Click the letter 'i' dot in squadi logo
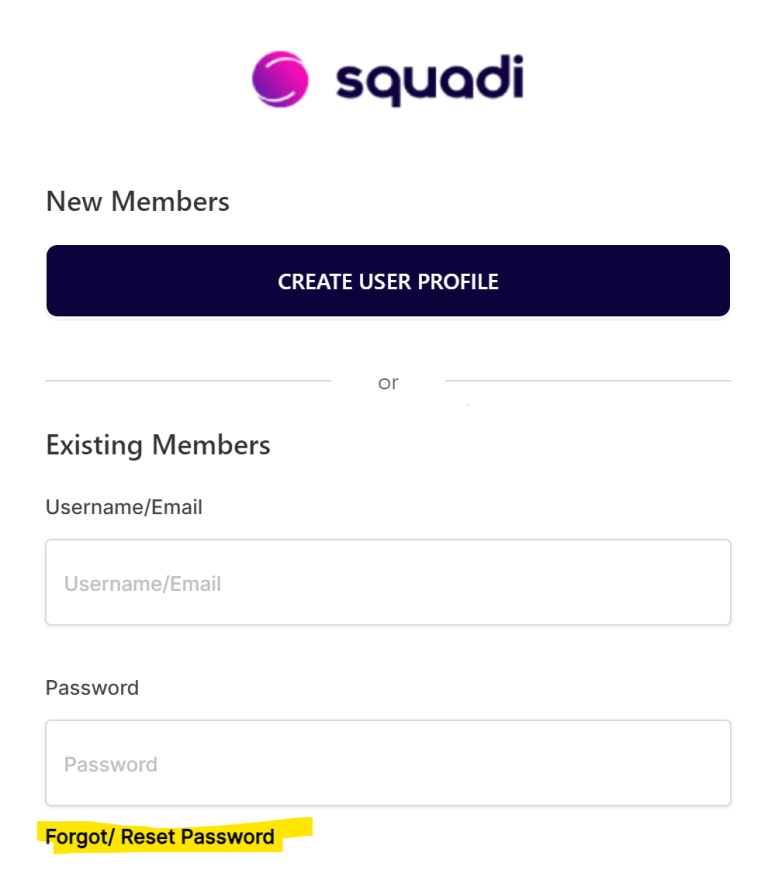 pos(516,60)
